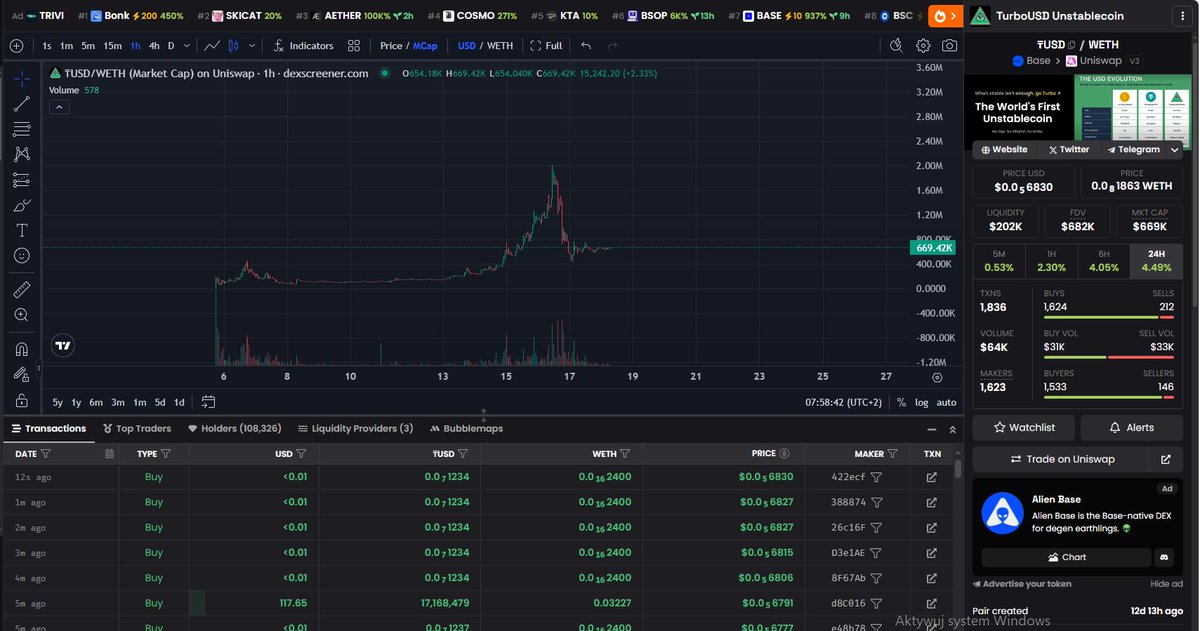Open the token Twitter link
Viewport: 1200px width, 631px height.
pyautogui.click(x=1068, y=150)
